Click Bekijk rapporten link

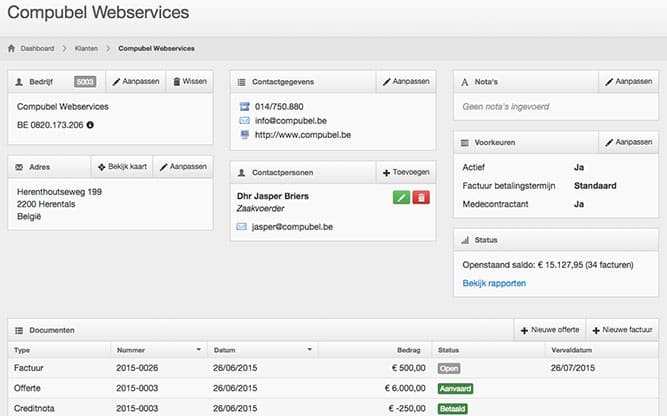494,283
